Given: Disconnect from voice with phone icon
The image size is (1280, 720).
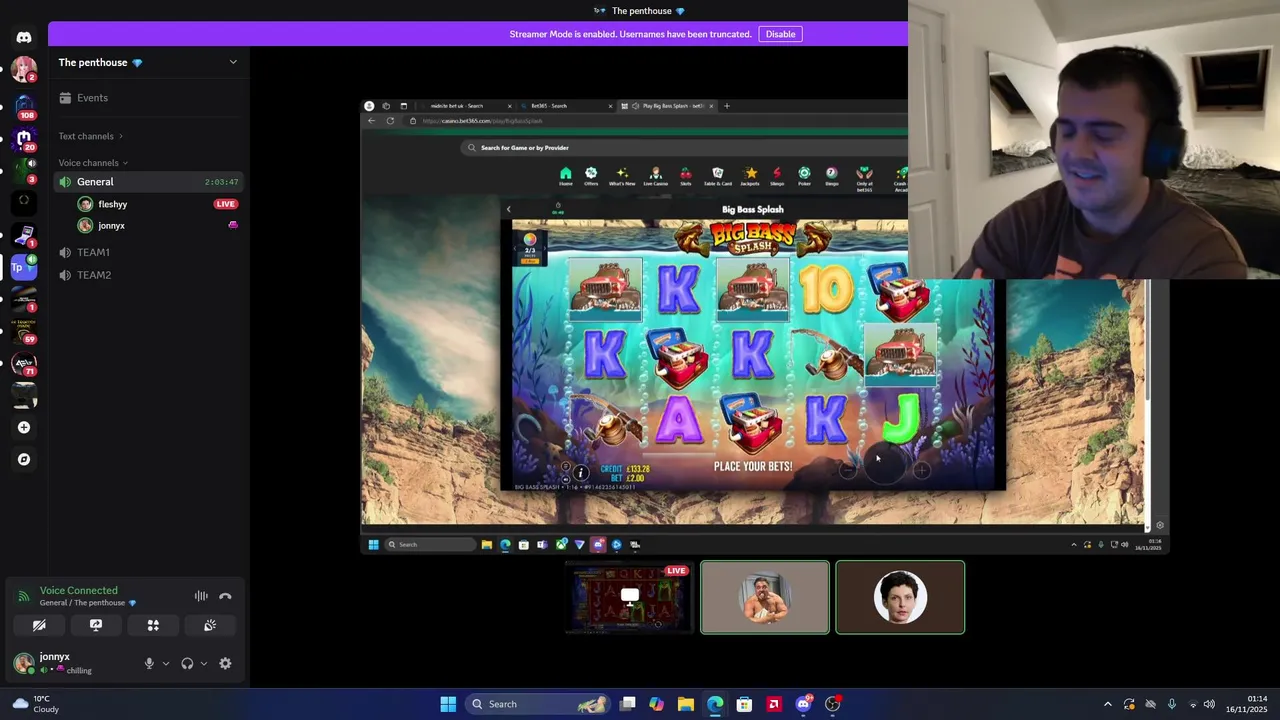Looking at the screenshot, I should click(225, 596).
